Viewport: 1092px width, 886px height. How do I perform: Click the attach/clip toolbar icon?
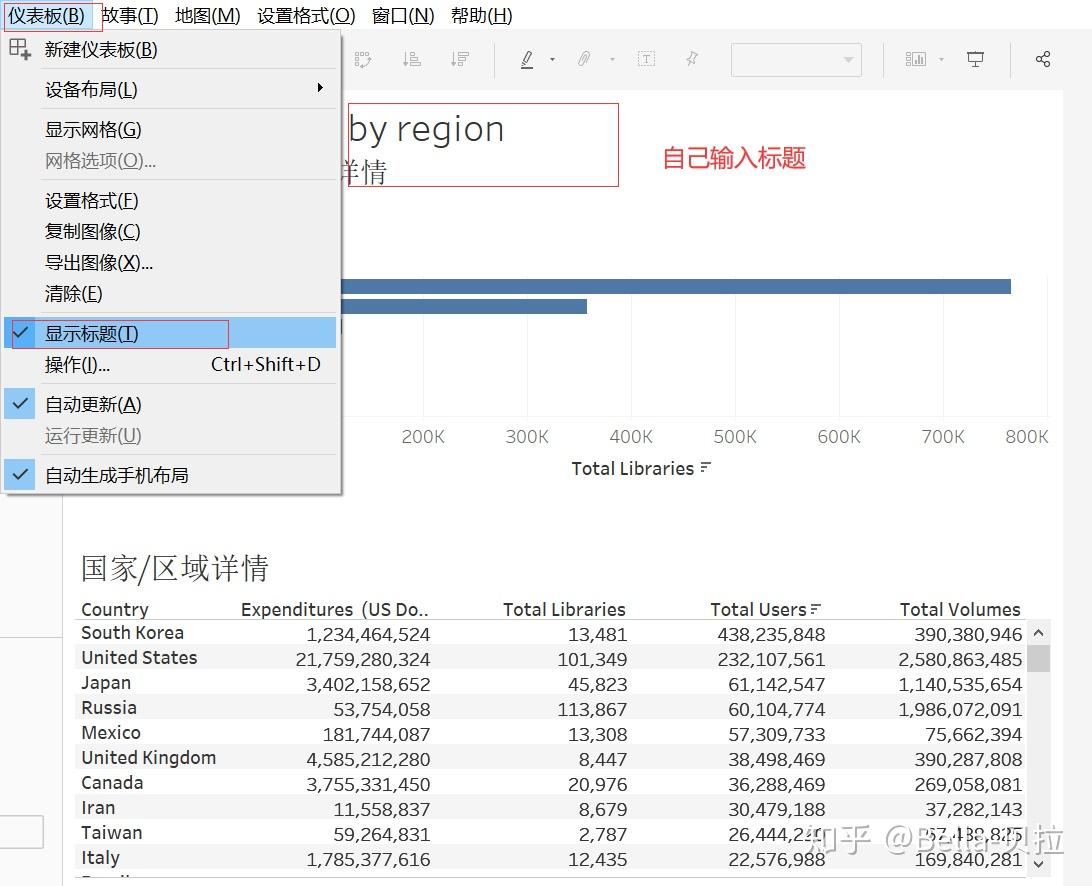tap(584, 59)
